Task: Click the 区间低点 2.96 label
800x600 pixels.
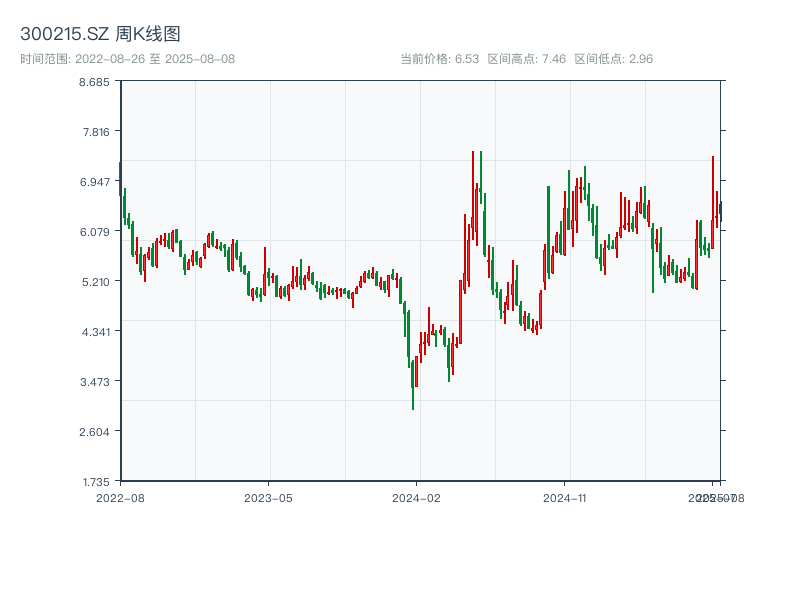Action: click(613, 59)
